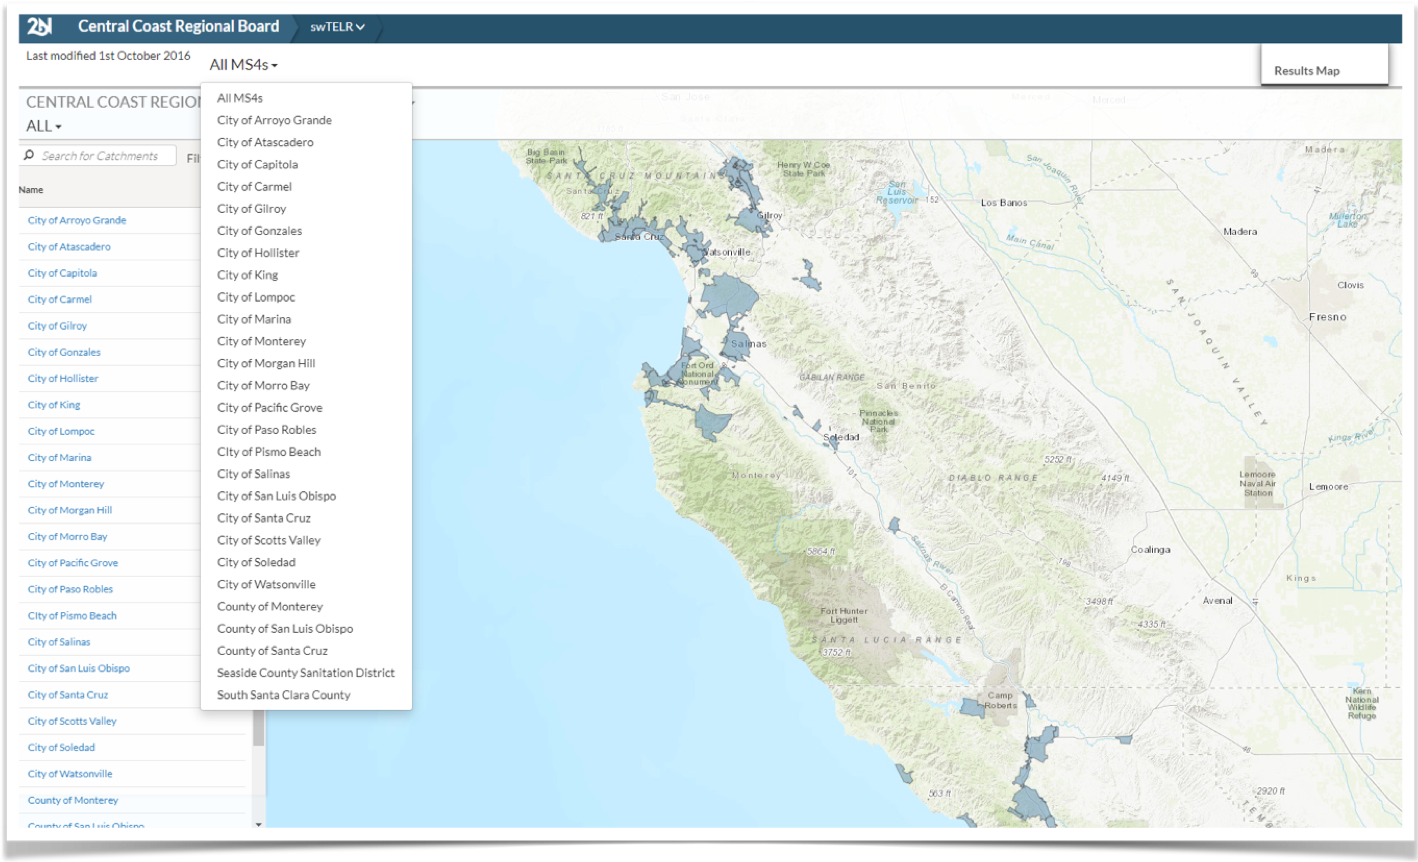
Task: Click the Results Map tab
Action: pos(1306,71)
